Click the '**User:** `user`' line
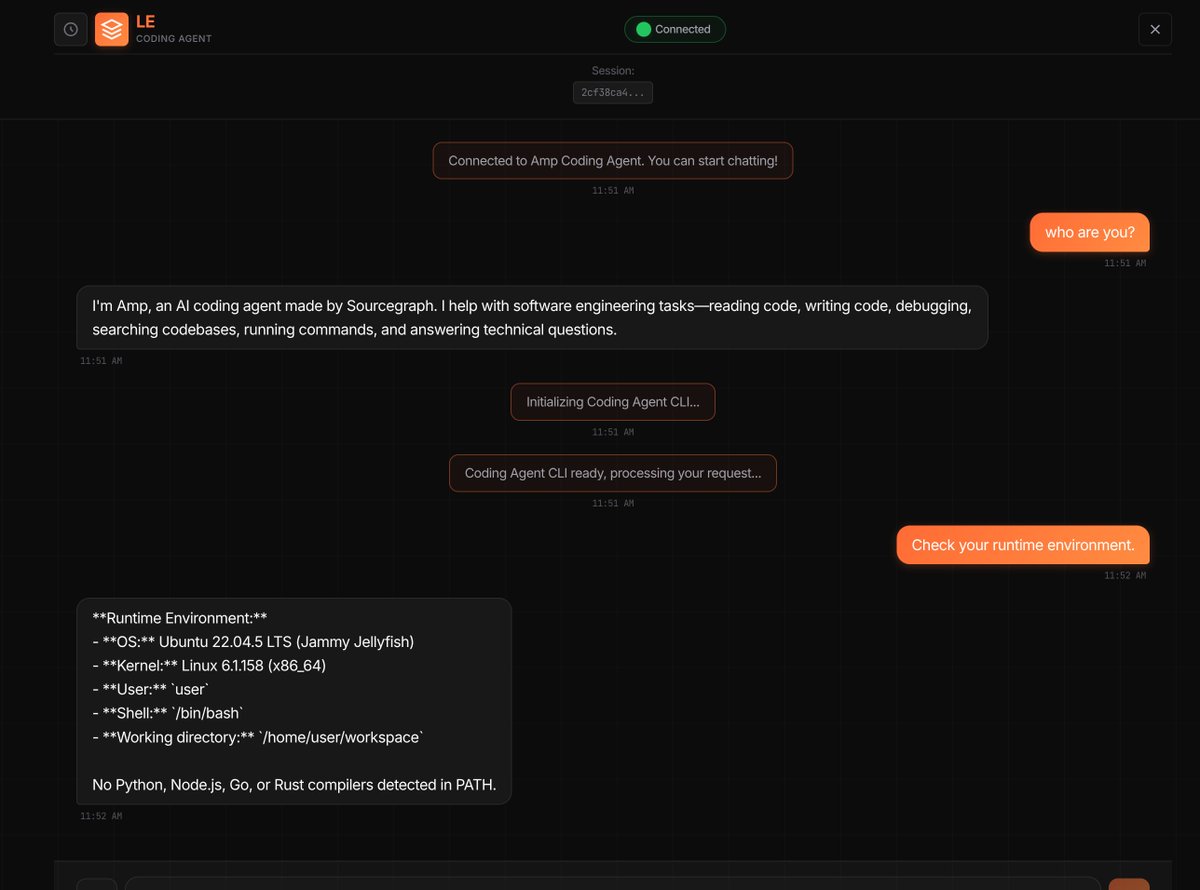Image resolution: width=1200 pixels, height=890 pixels. tap(152, 689)
